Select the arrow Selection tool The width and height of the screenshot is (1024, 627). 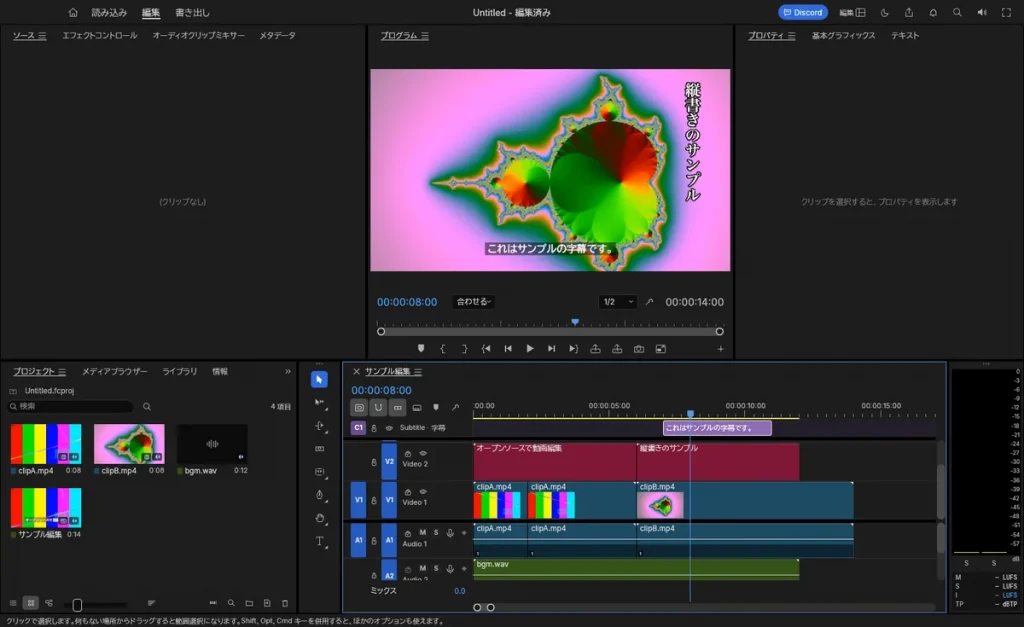tap(319, 379)
